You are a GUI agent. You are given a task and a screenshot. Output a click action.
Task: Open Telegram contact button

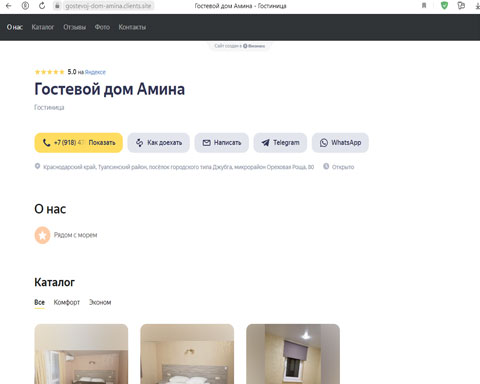pyautogui.click(x=280, y=143)
